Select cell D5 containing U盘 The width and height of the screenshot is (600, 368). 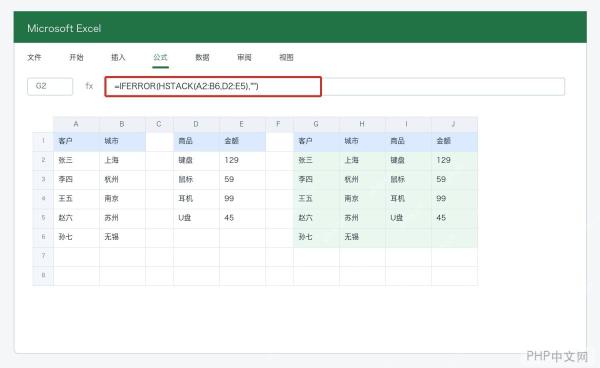pos(196,218)
